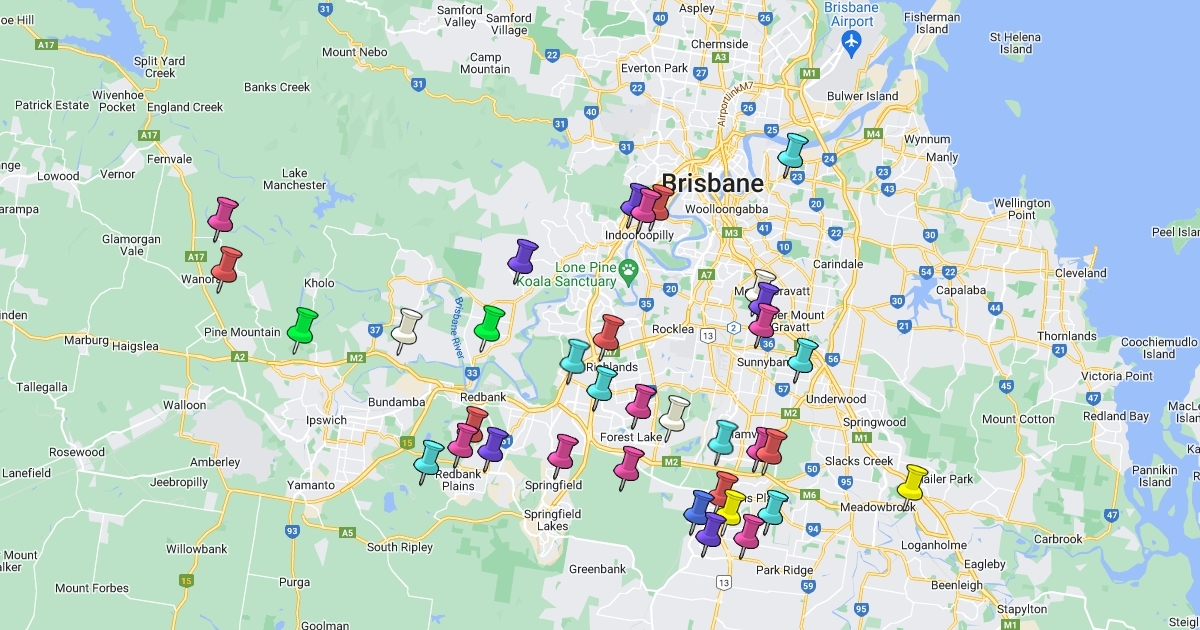Click the white pin east of Forest Lake
The width and height of the screenshot is (1200, 630).
tap(675, 413)
